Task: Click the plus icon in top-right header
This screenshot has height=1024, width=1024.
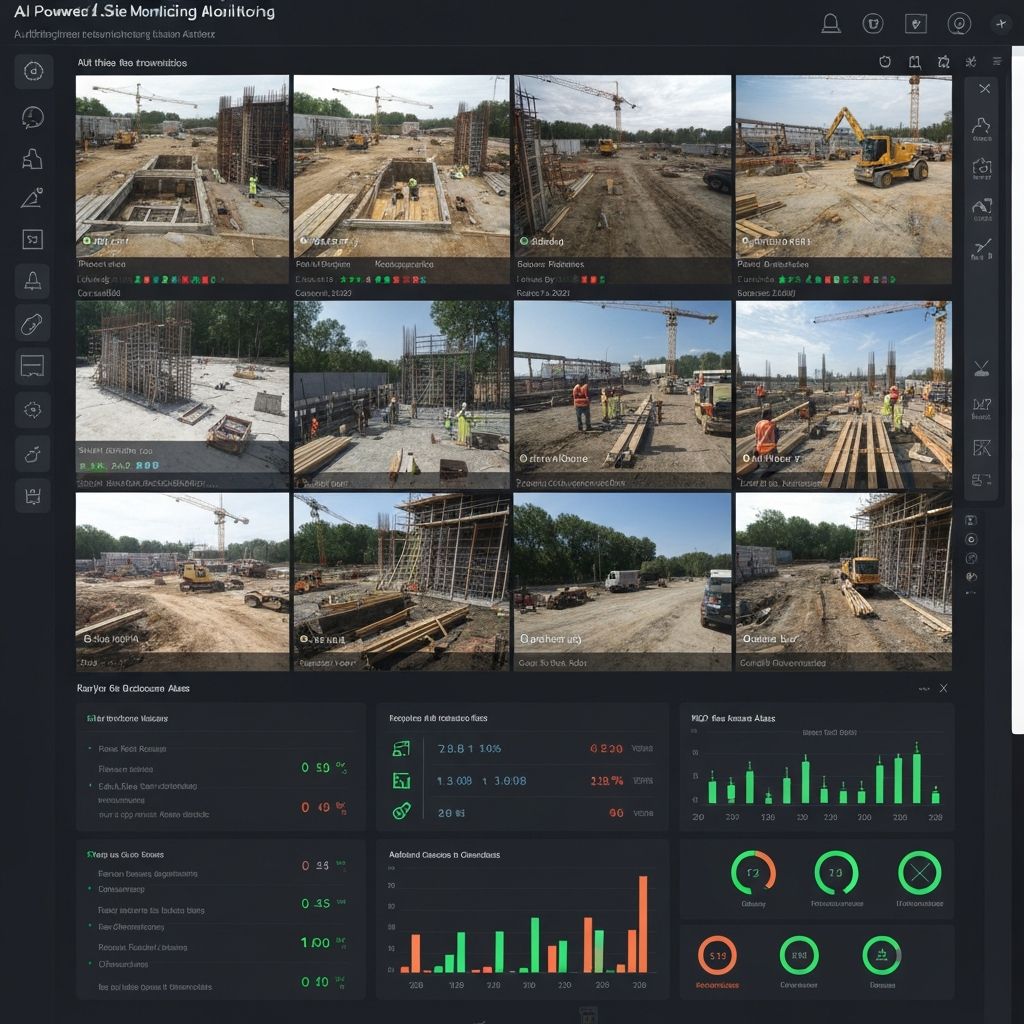Action: (x=1000, y=24)
